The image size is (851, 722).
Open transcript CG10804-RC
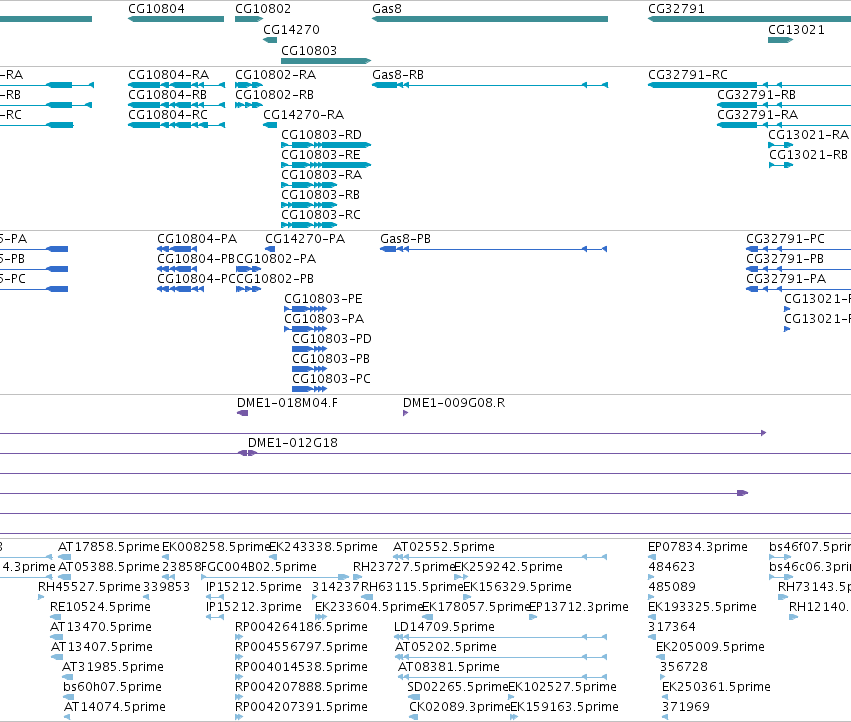click(x=168, y=115)
